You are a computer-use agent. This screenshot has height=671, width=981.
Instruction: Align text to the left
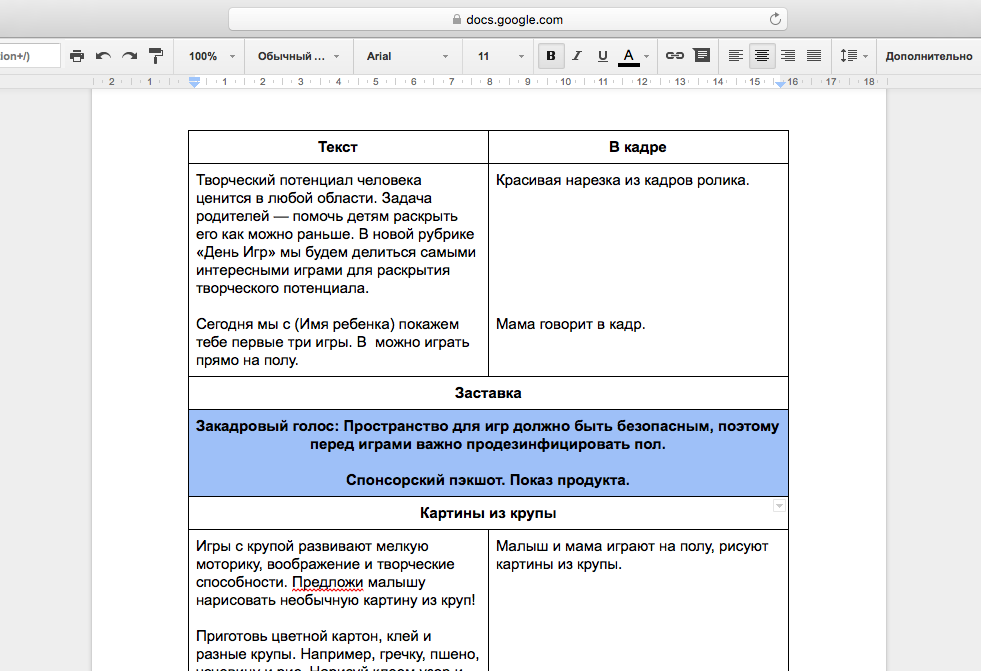pyautogui.click(x=736, y=56)
